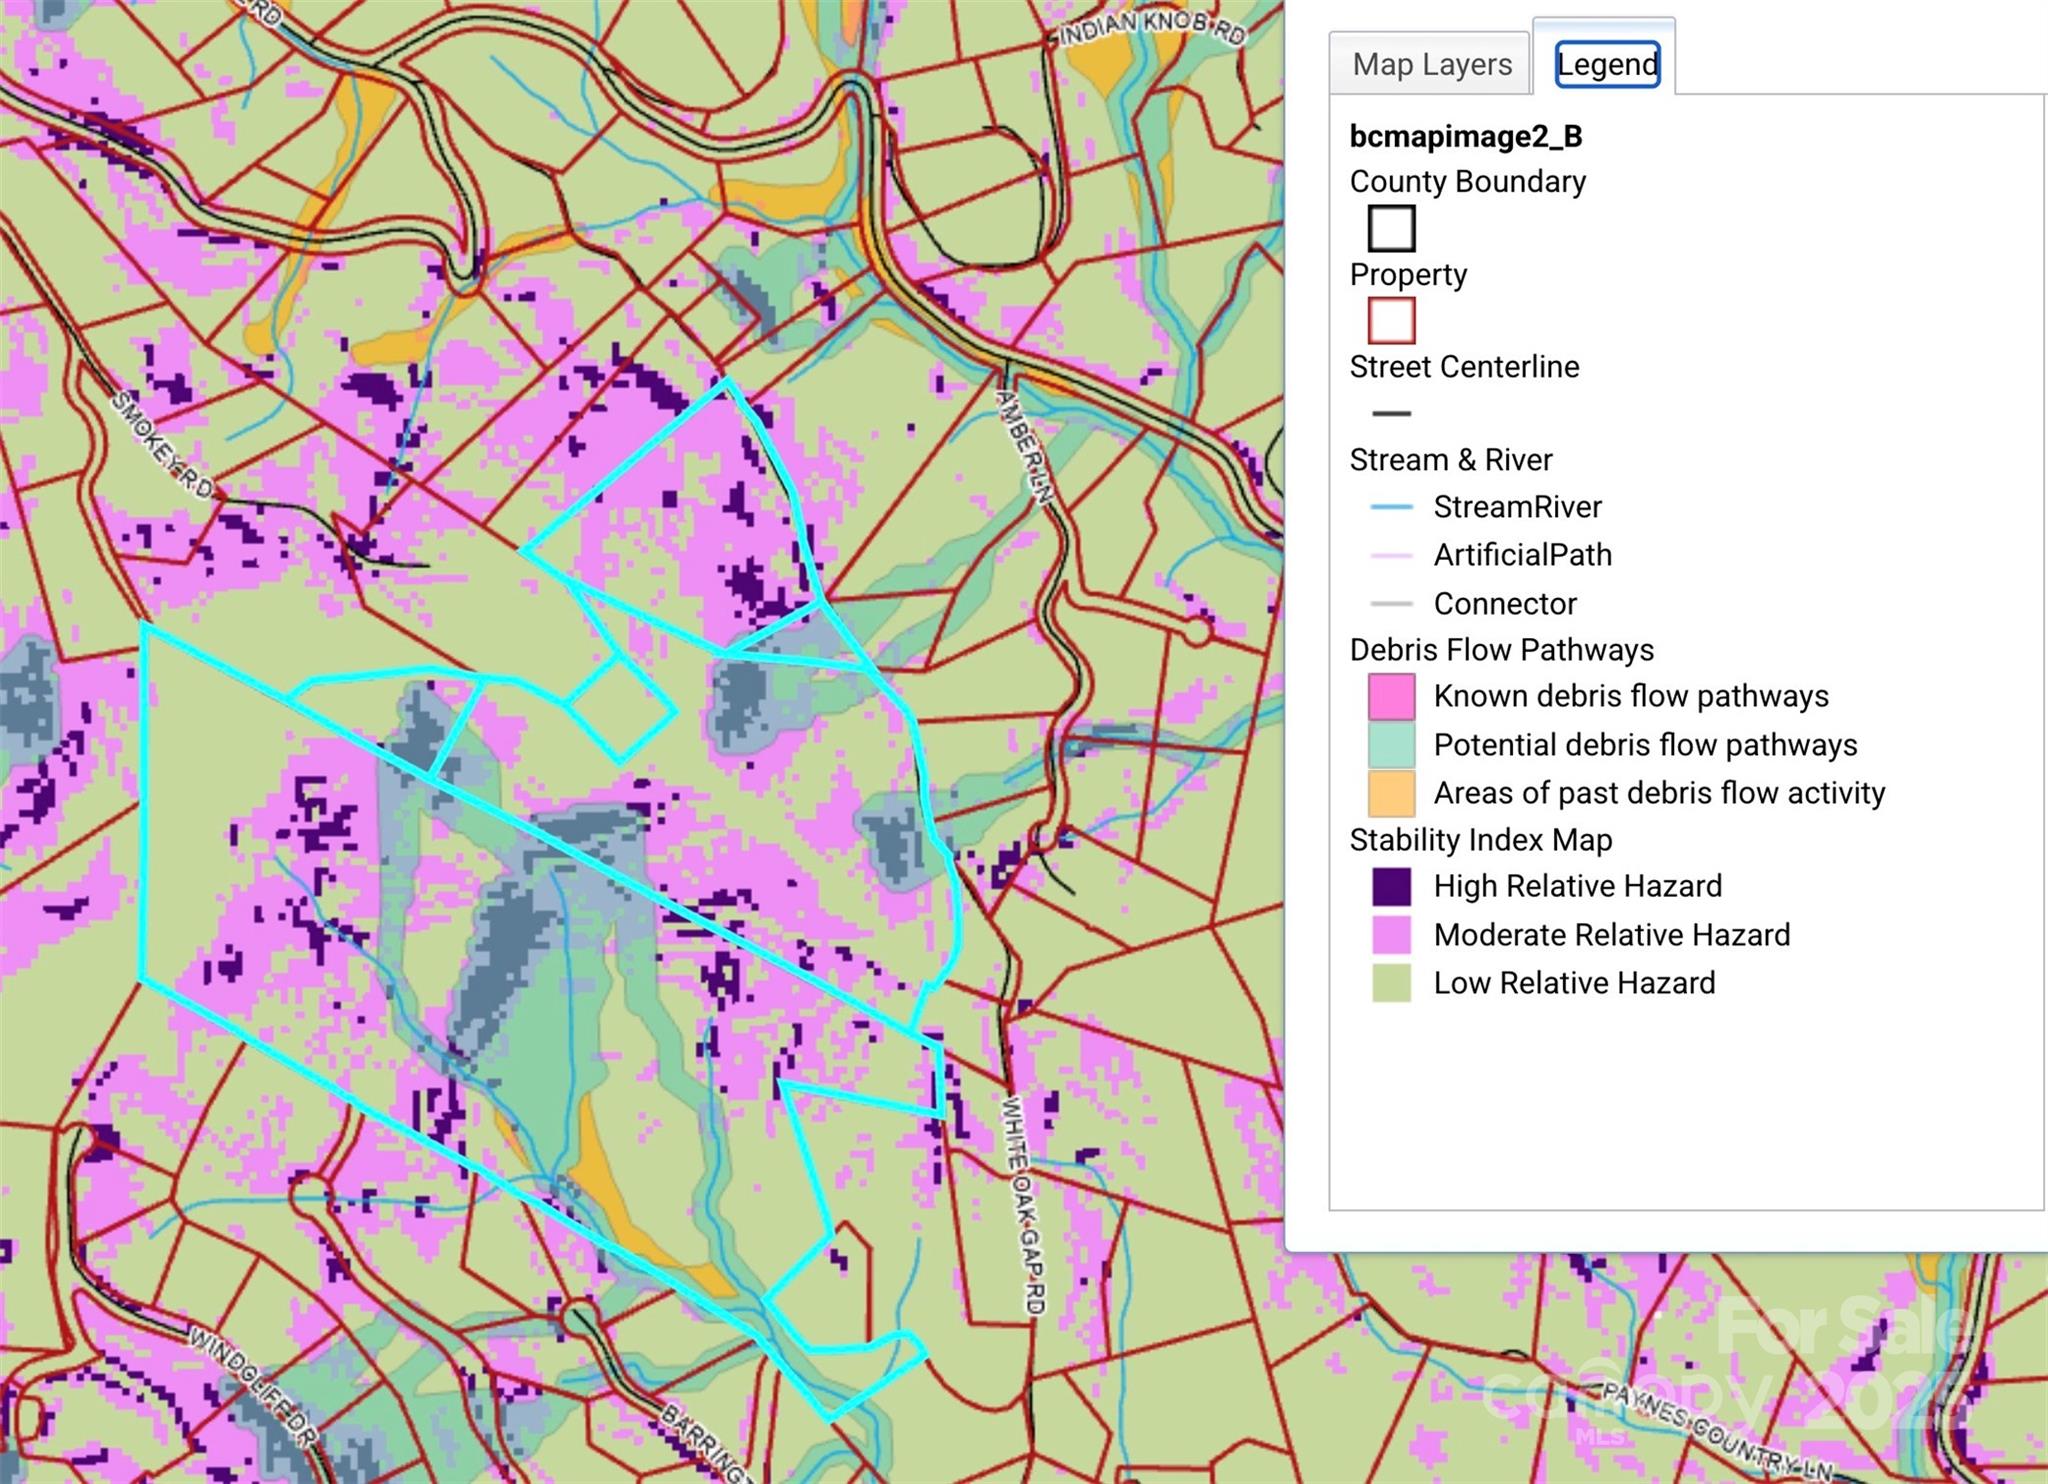This screenshot has width=2048, height=1484.
Task: Click Known debris flow pathways swatch
Action: coord(1391,697)
